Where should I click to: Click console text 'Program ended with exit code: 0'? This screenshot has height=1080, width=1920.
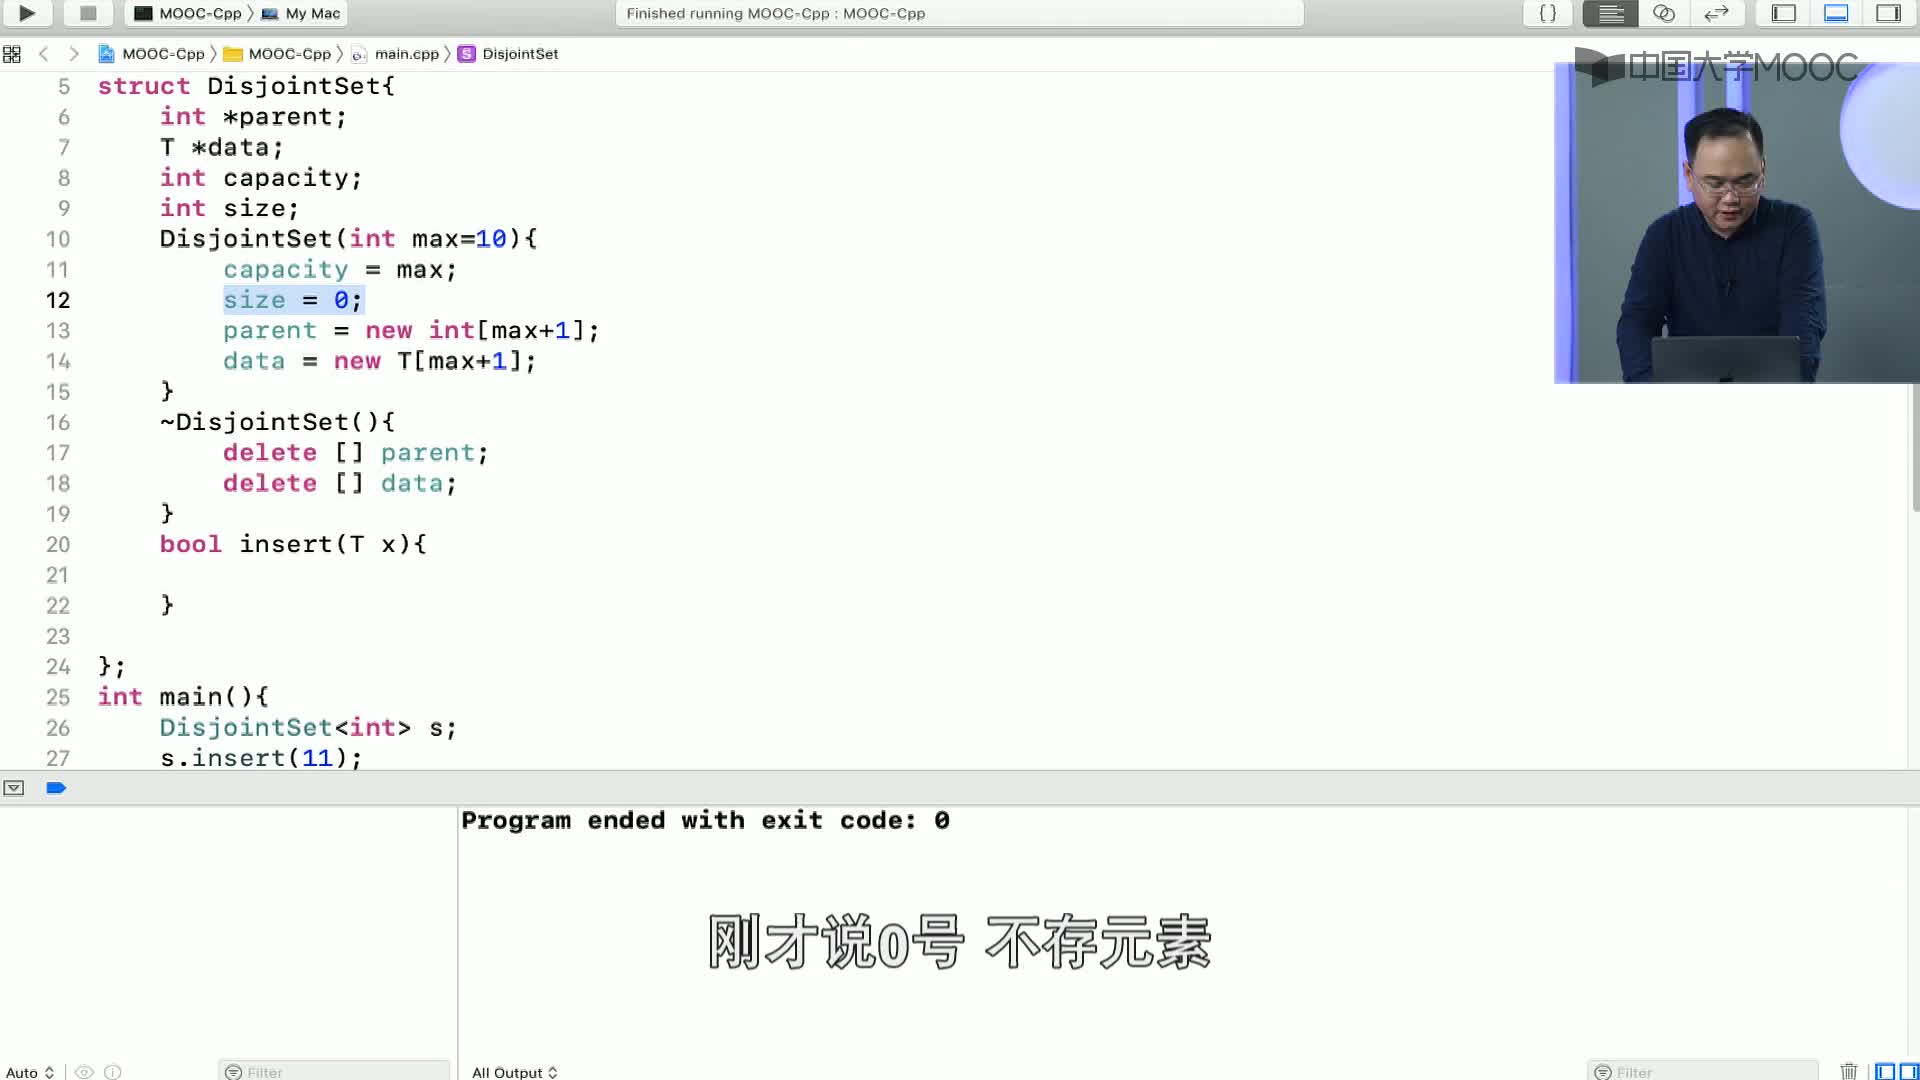[x=705, y=821]
